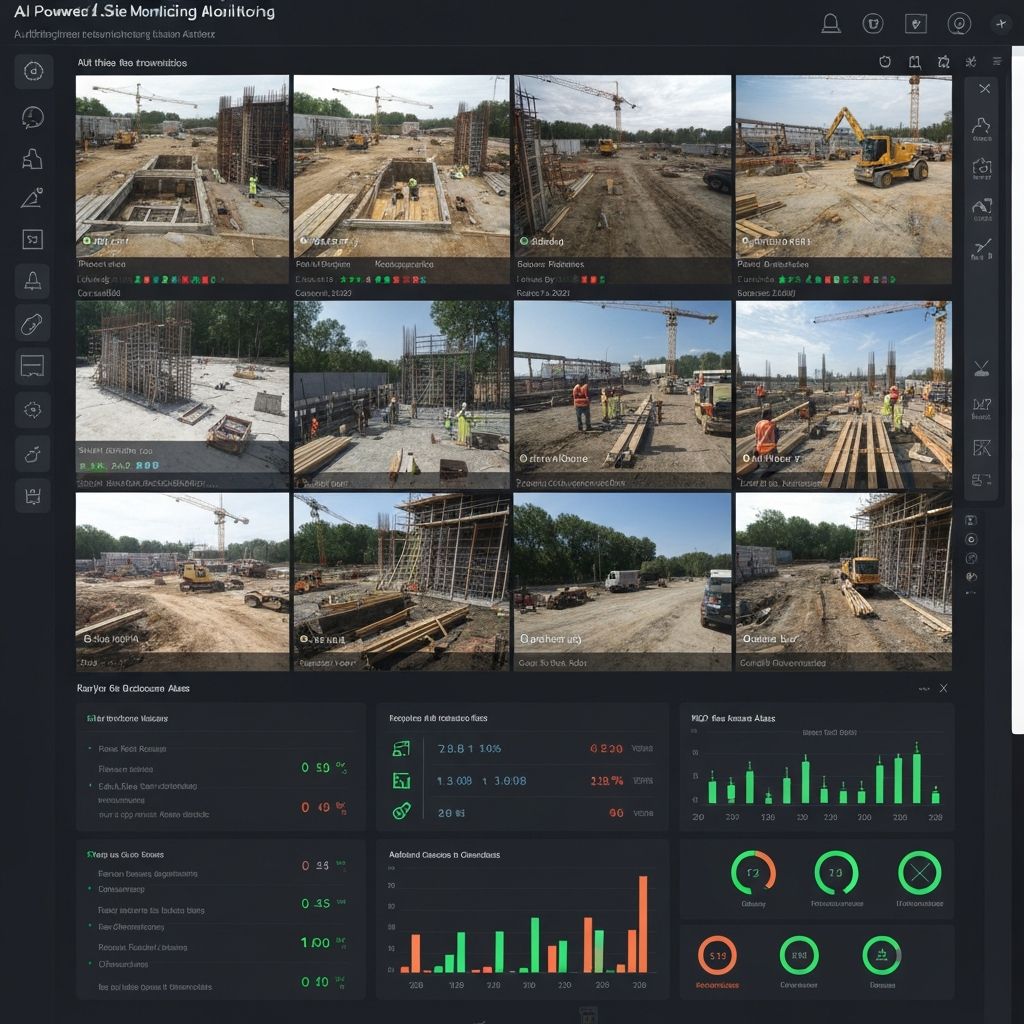Collapse the alerts panel using the dash icon

point(922,688)
